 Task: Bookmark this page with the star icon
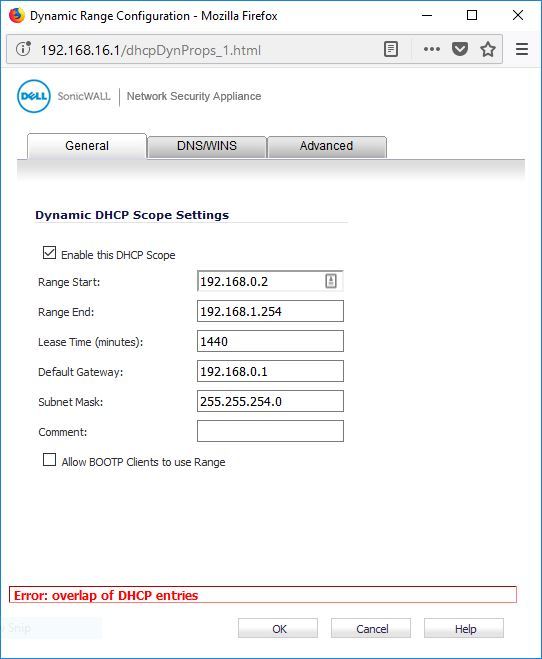coord(488,49)
